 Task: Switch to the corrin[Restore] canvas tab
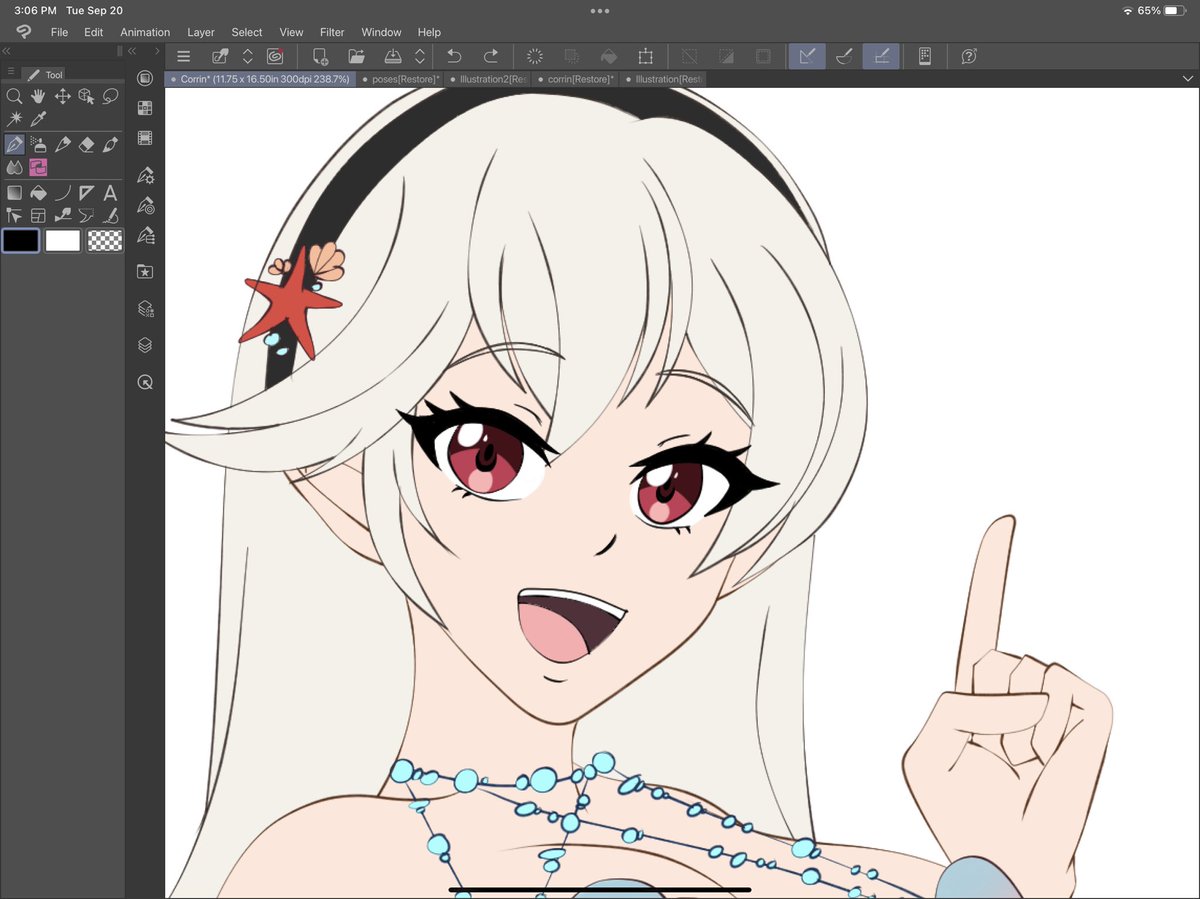pyautogui.click(x=576, y=78)
